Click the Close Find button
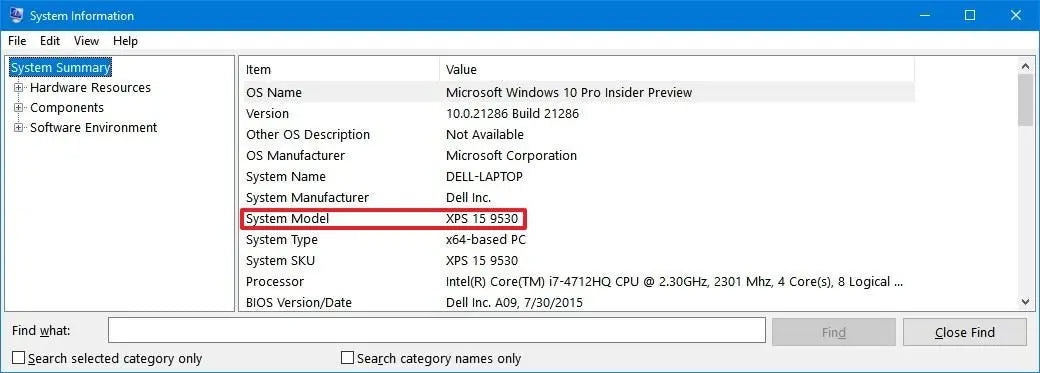 [x=964, y=333]
